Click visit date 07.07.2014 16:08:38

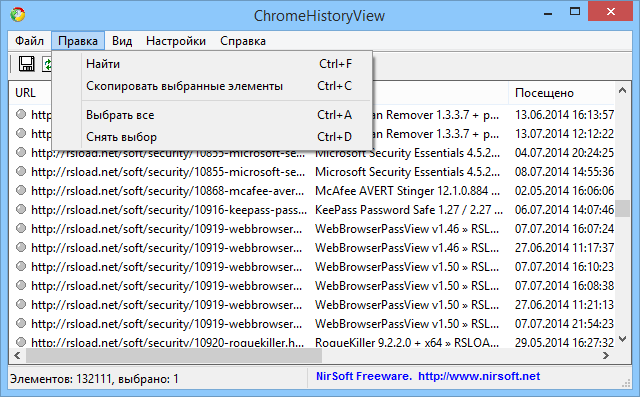(564, 286)
